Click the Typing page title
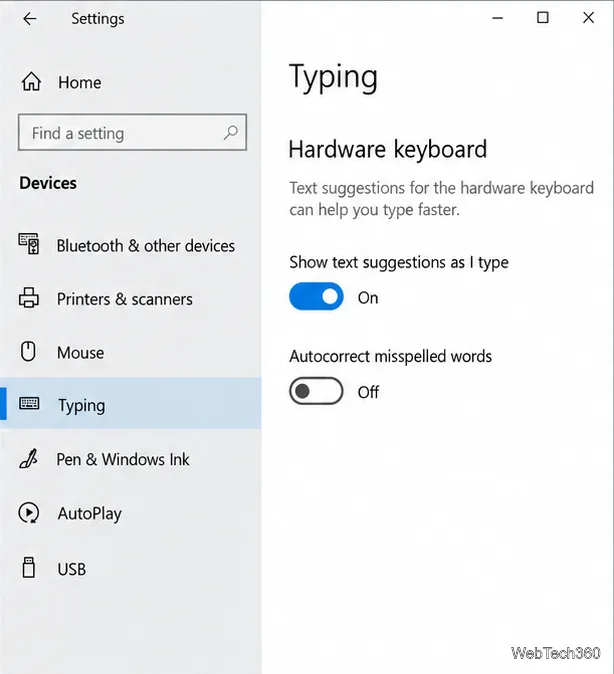Image resolution: width=614 pixels, height=674 pixels. (x=334, y=78)
